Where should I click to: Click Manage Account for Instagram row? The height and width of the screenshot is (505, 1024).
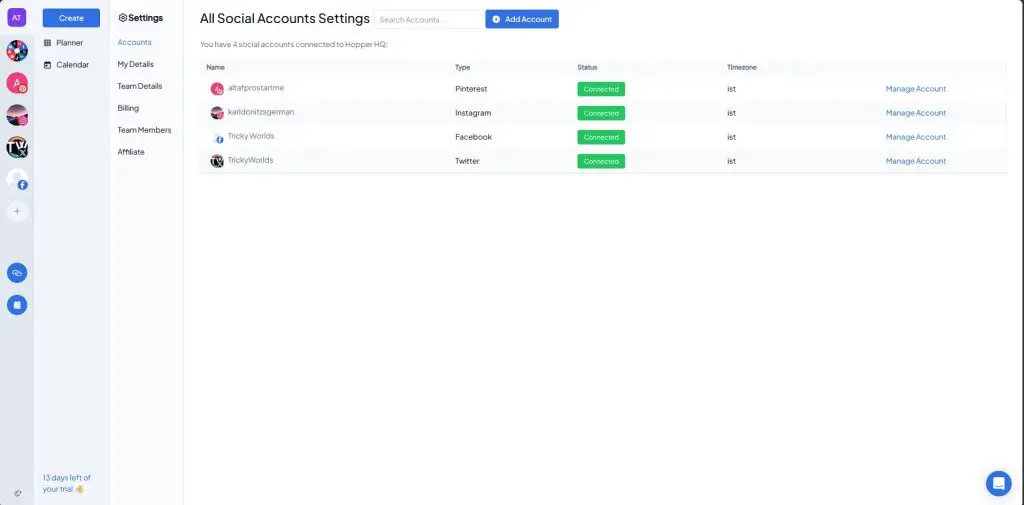click(916, 113)
